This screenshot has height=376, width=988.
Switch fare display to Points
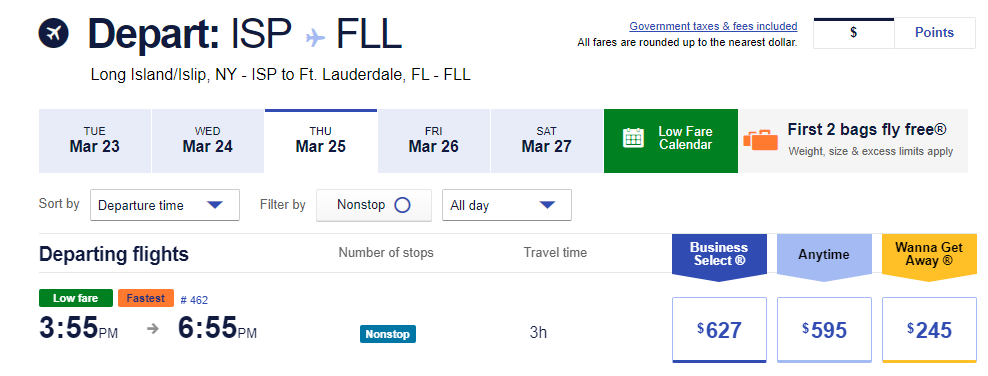pyautogui.click(x=934, y=33)
